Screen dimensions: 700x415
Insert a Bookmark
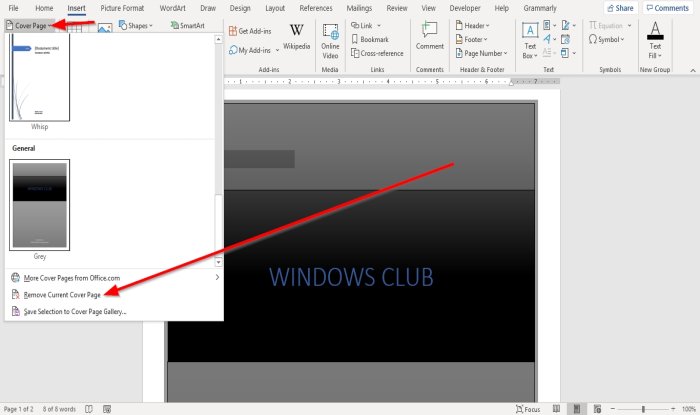370,39
